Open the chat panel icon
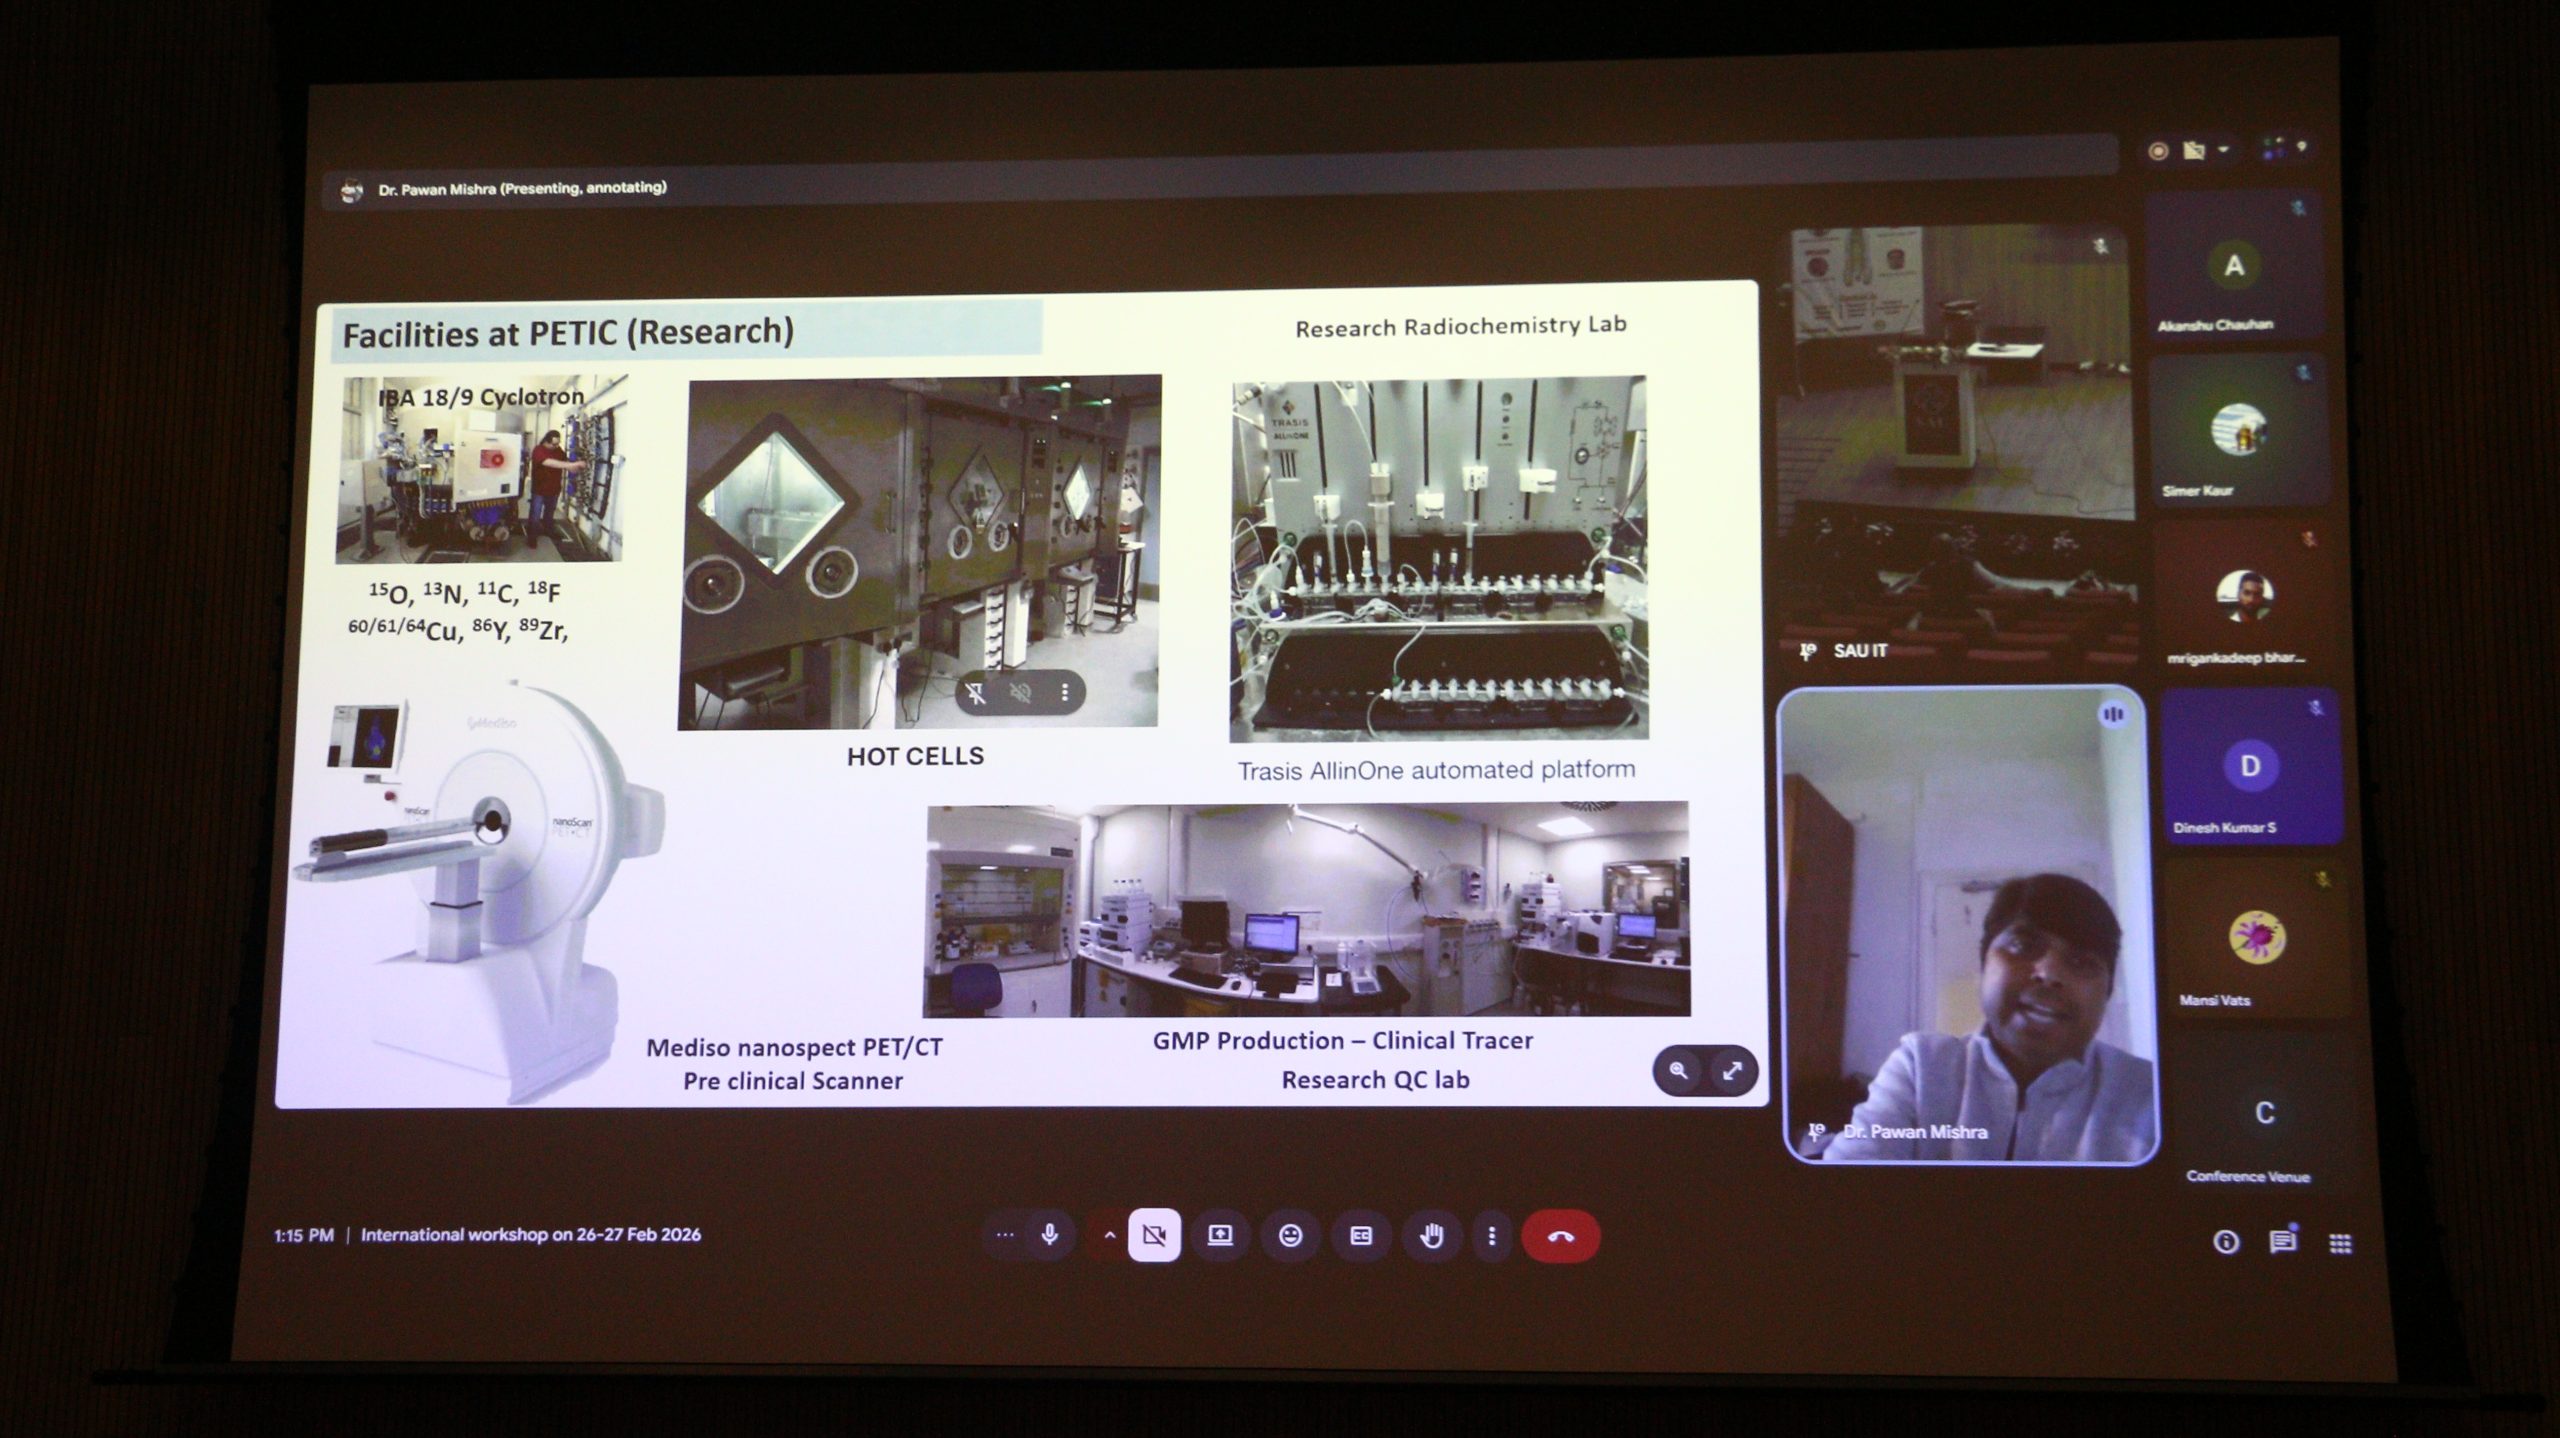 pyautogui.click(x=2282, y=1242)
